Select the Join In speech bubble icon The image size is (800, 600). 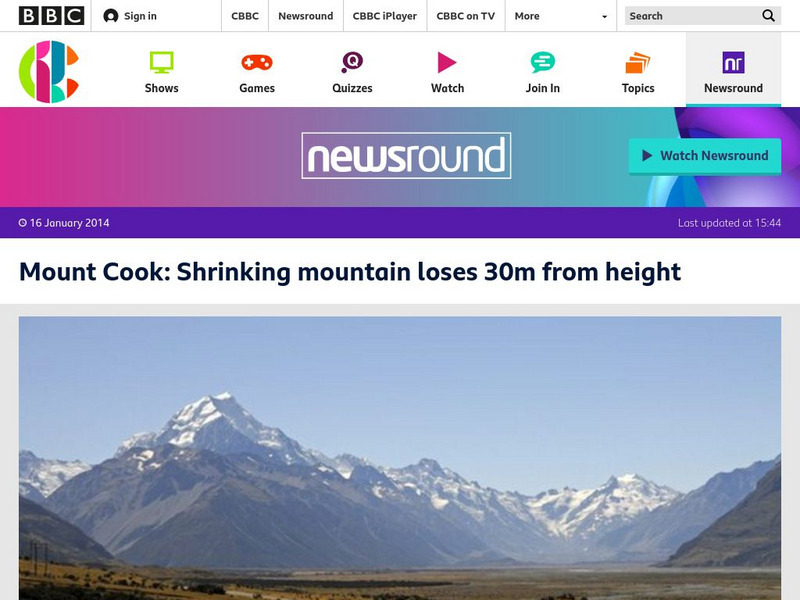click(542, 63)
